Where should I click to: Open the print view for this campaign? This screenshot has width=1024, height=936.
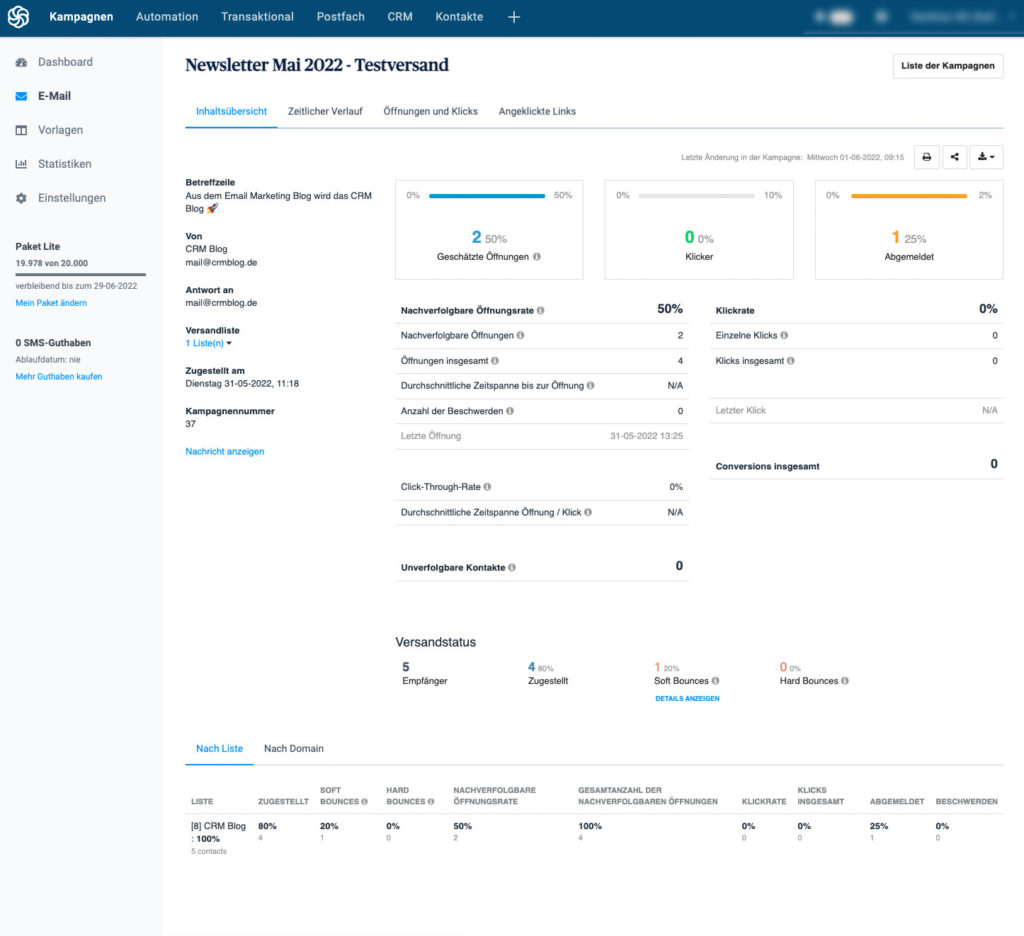coord(928,157)
